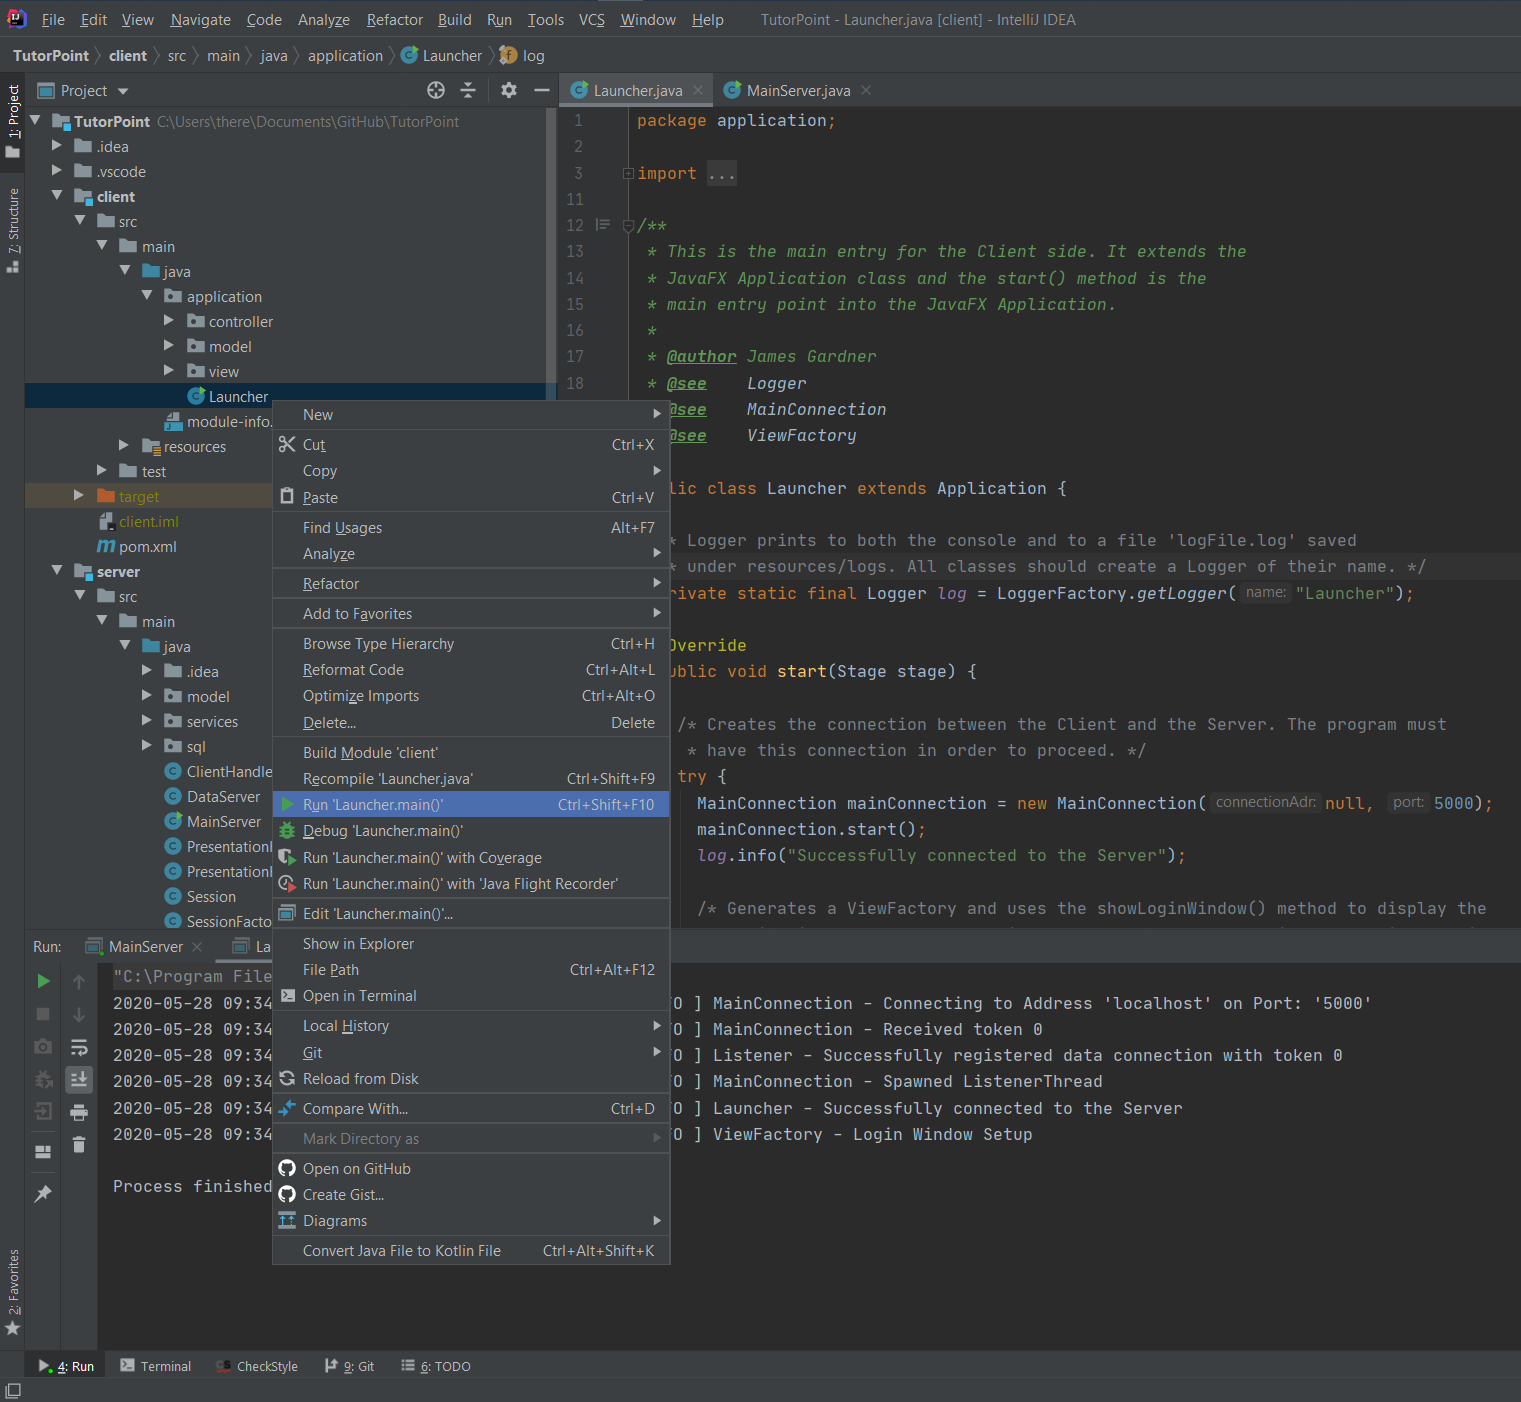Choose Reformat Code in context menu
1521x1402 pixels.
coord(471,670)
